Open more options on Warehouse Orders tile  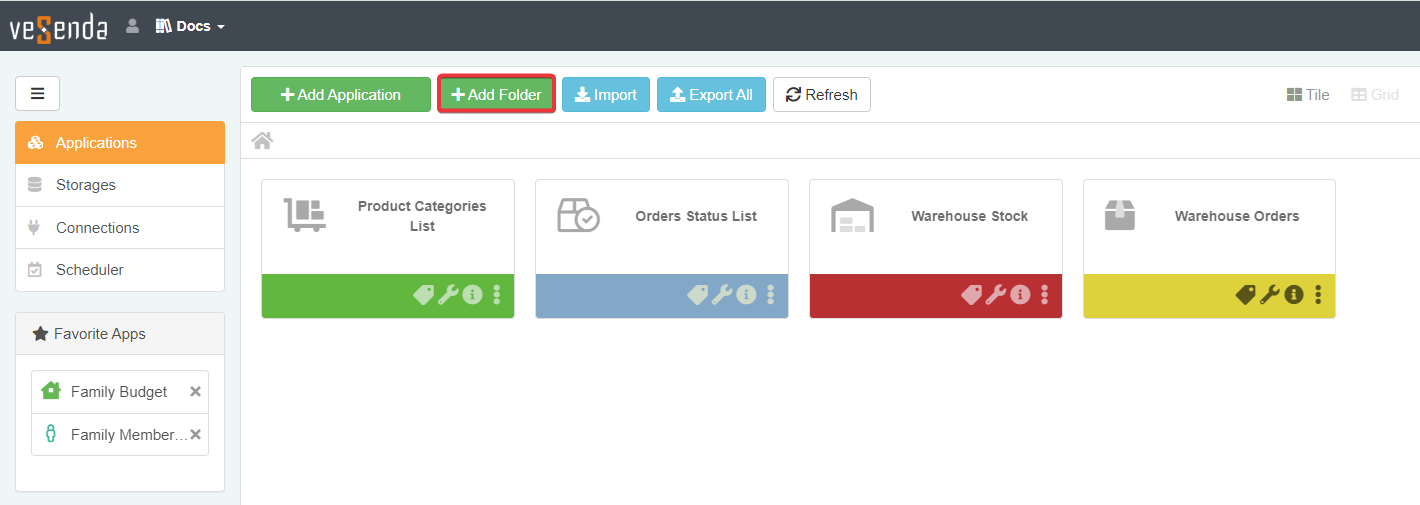pyautogui.click(x=1318, y=294)
